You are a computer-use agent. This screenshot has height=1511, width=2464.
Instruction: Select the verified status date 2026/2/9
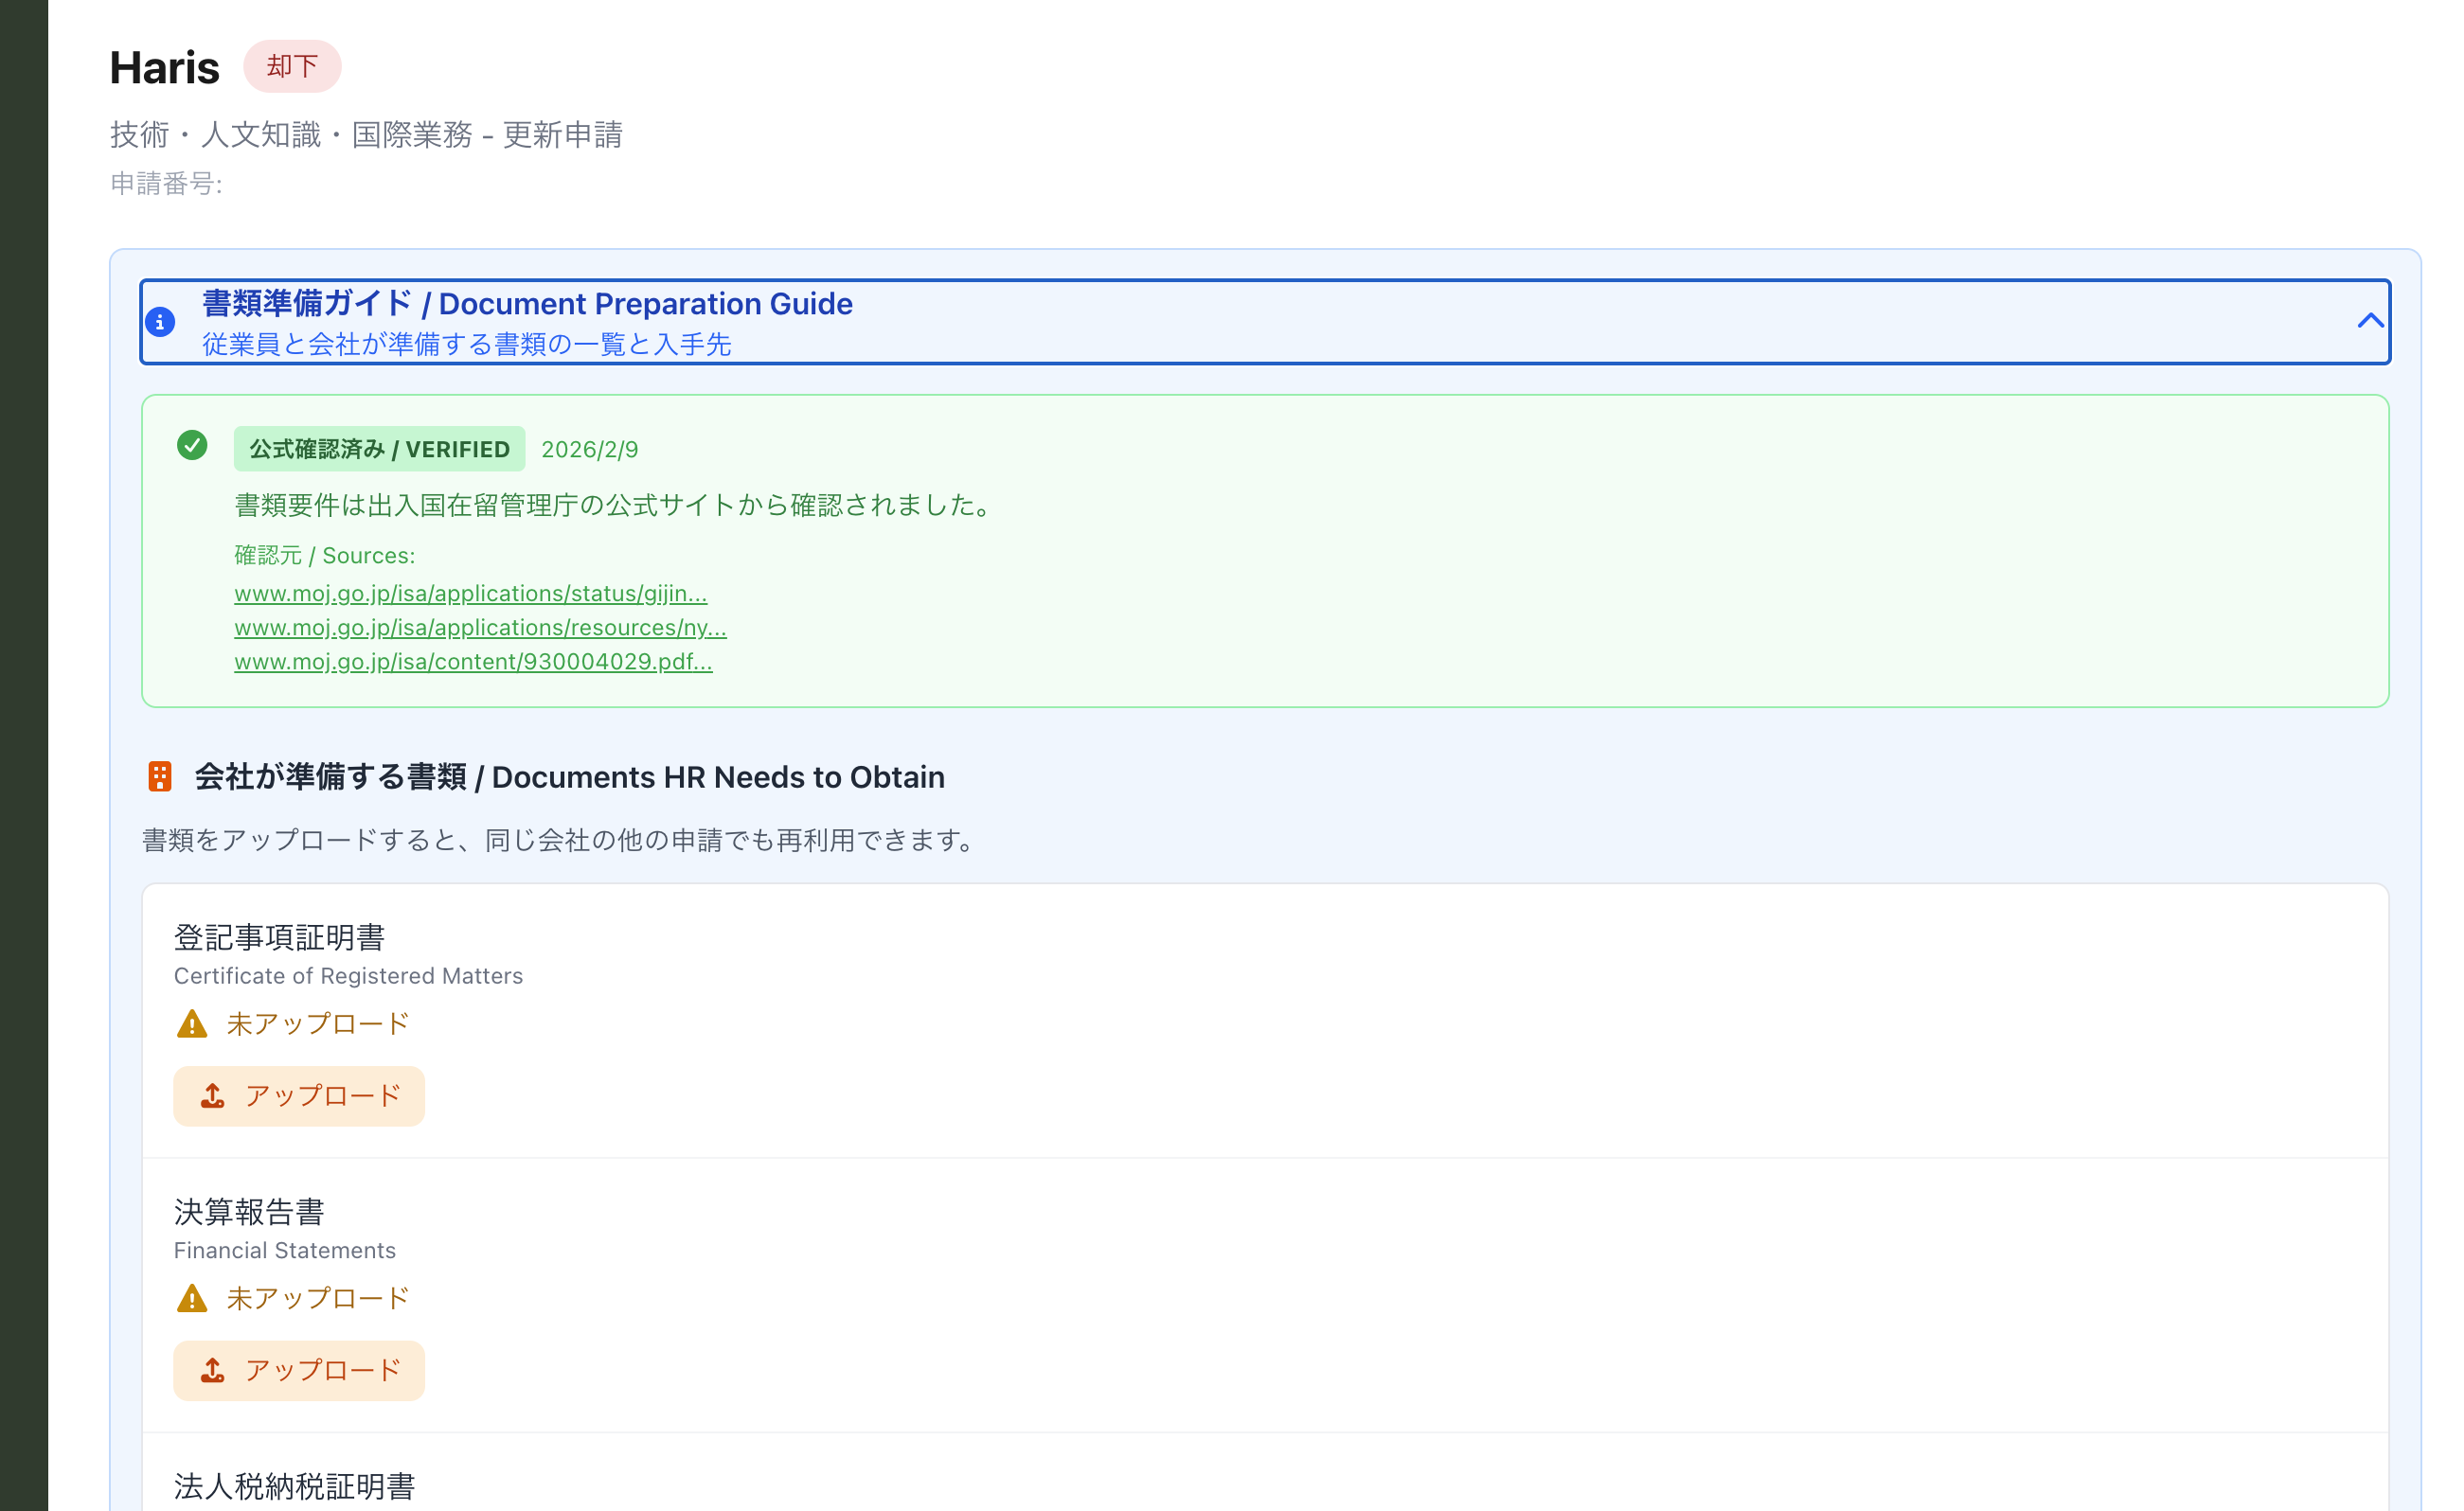point(590,449)
